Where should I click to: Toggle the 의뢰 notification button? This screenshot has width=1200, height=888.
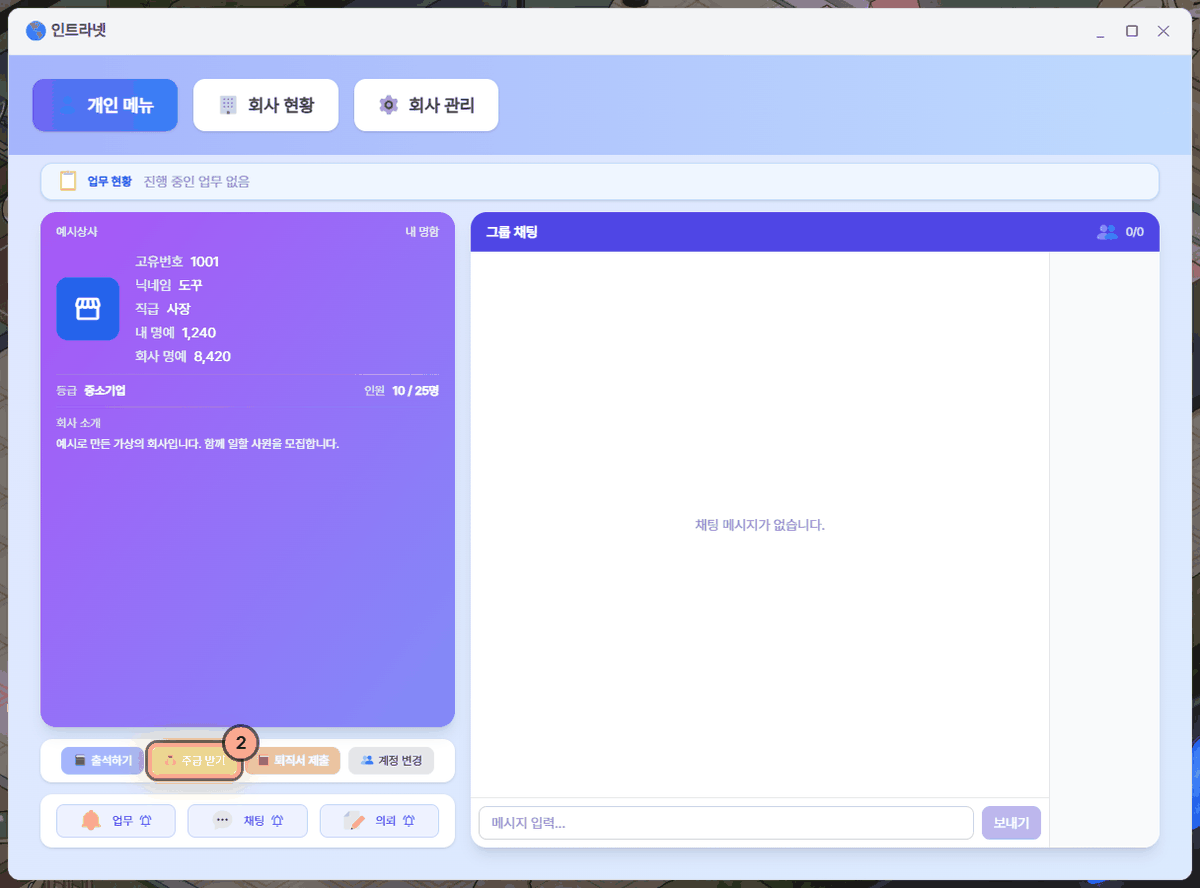379,821
